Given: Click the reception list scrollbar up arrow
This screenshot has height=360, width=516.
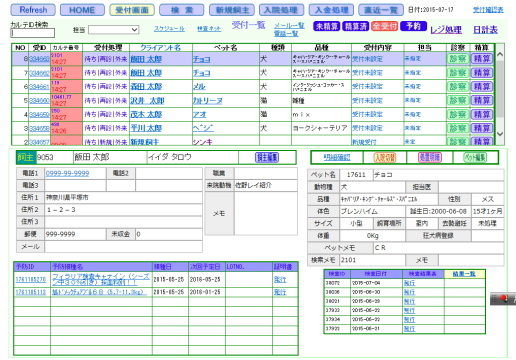Looking at the screenshot, I should (x=500, y=54).
